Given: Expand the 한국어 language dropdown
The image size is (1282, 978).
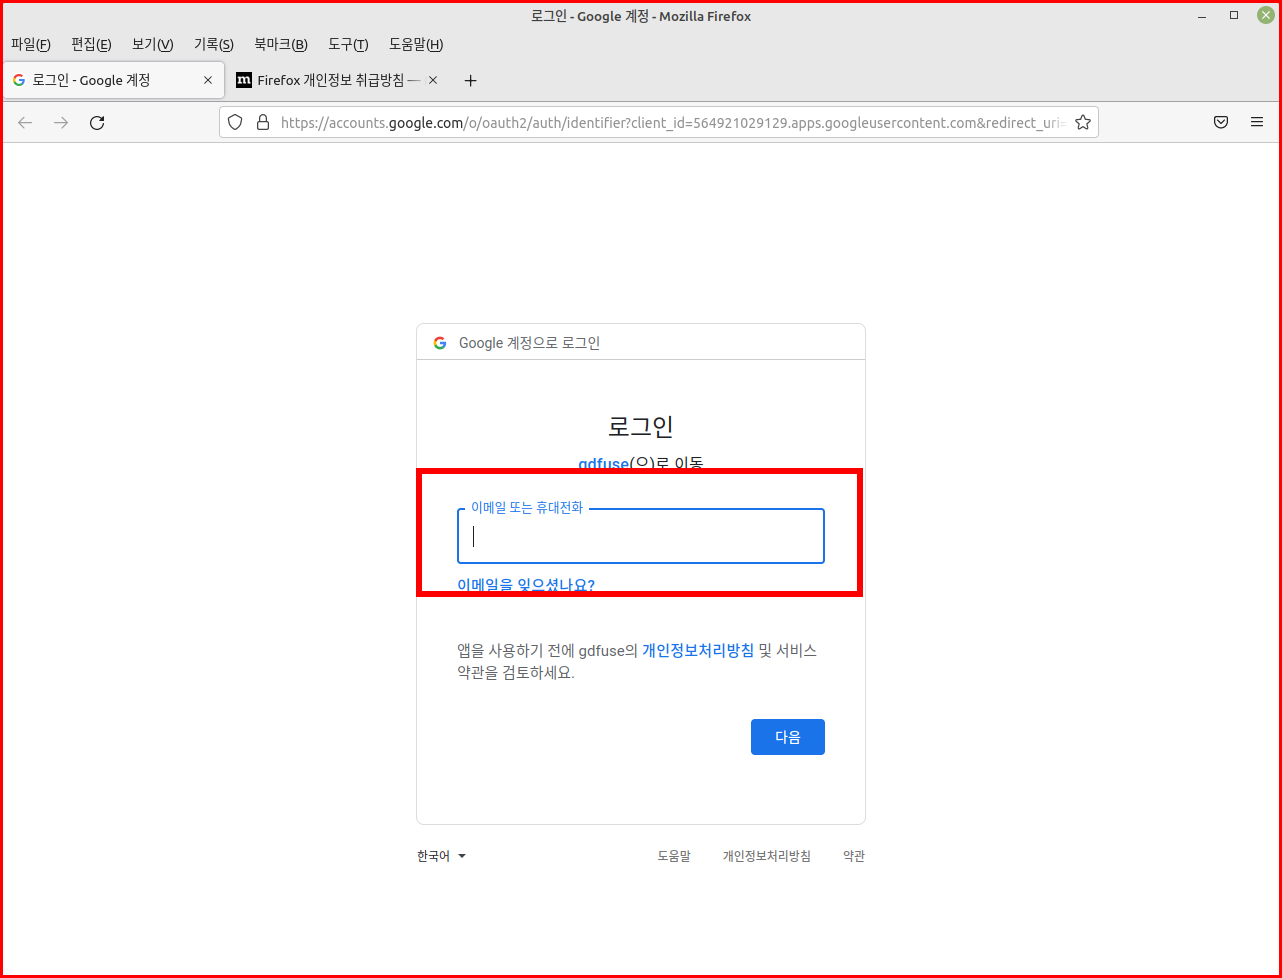Looking at the screenshot, I should [442, 856].
